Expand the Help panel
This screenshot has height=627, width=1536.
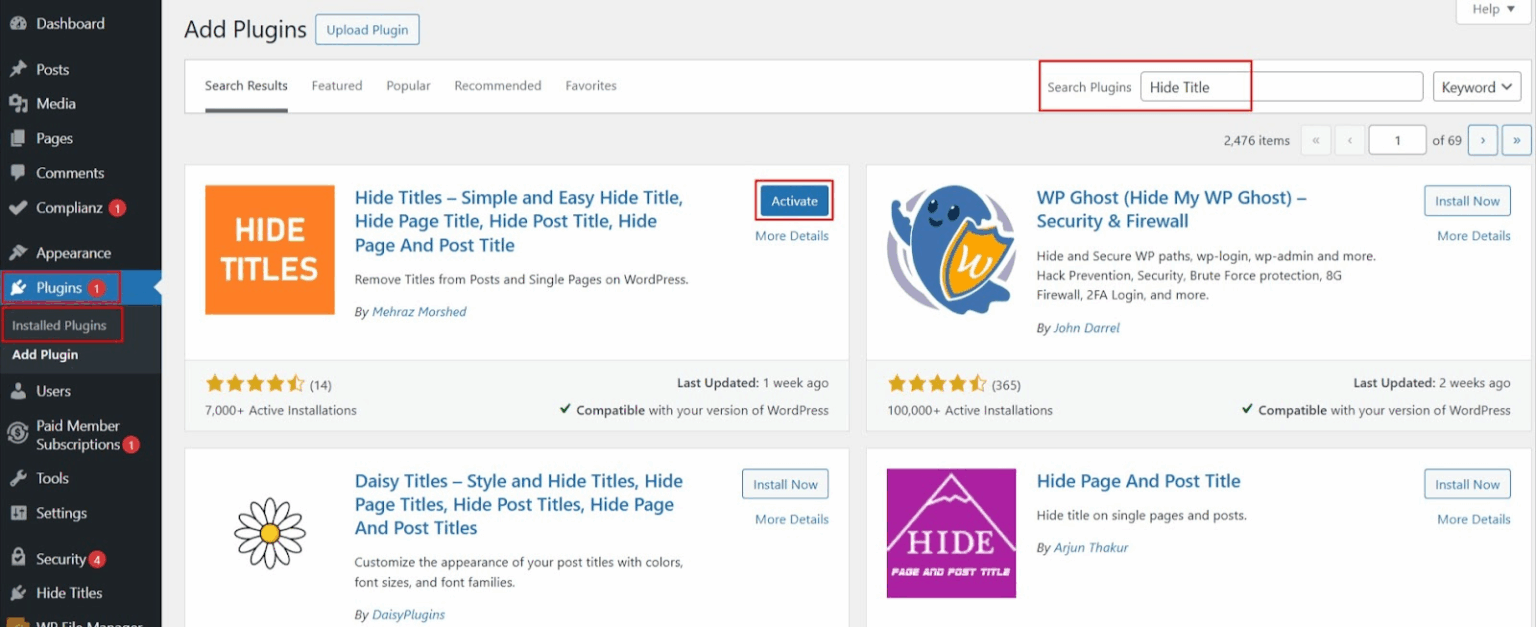click(1491, 9)
